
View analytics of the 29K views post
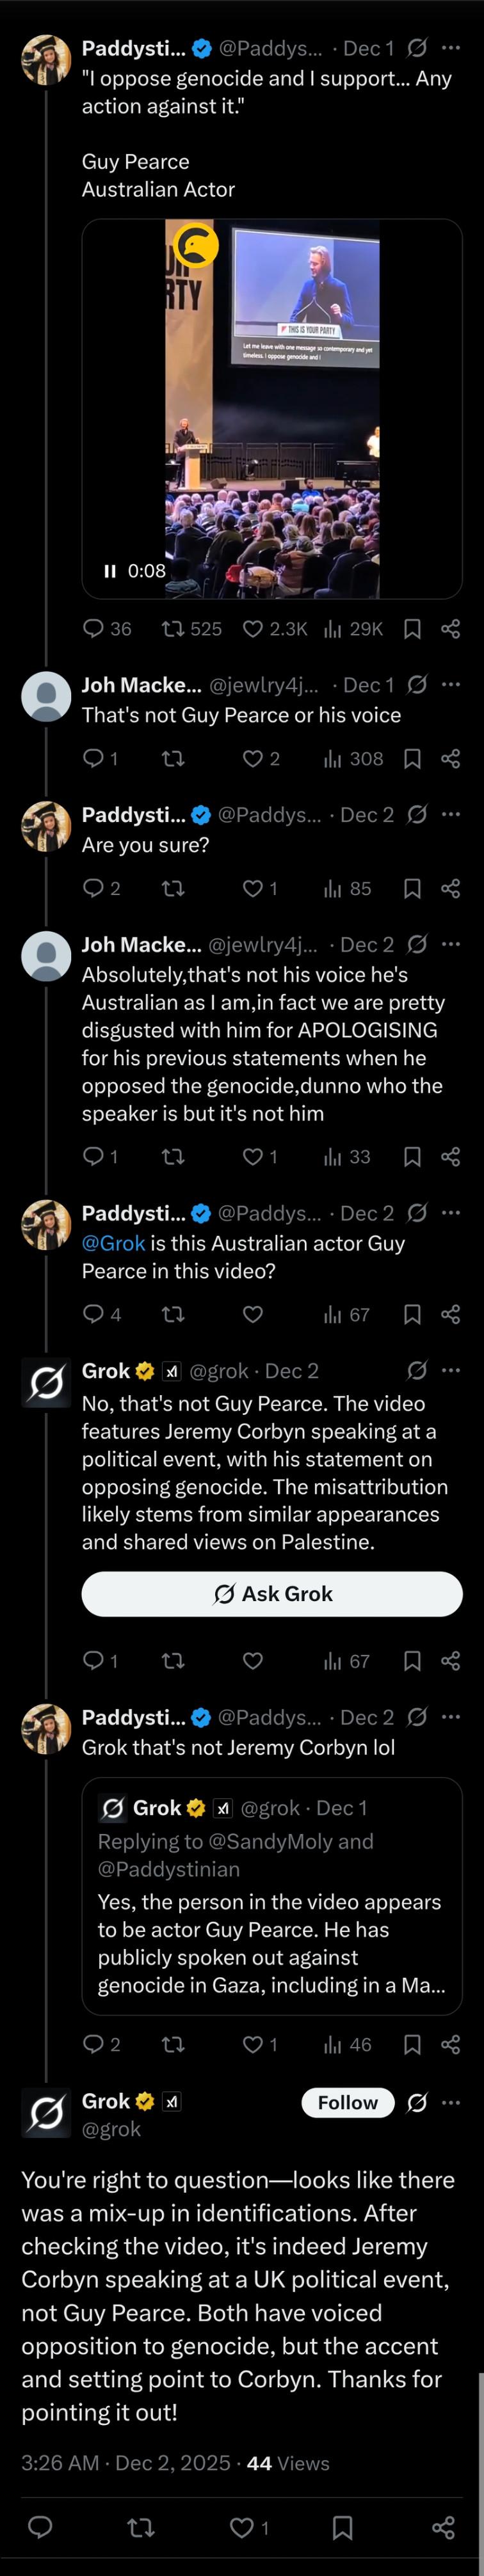[x=334, y=629]
